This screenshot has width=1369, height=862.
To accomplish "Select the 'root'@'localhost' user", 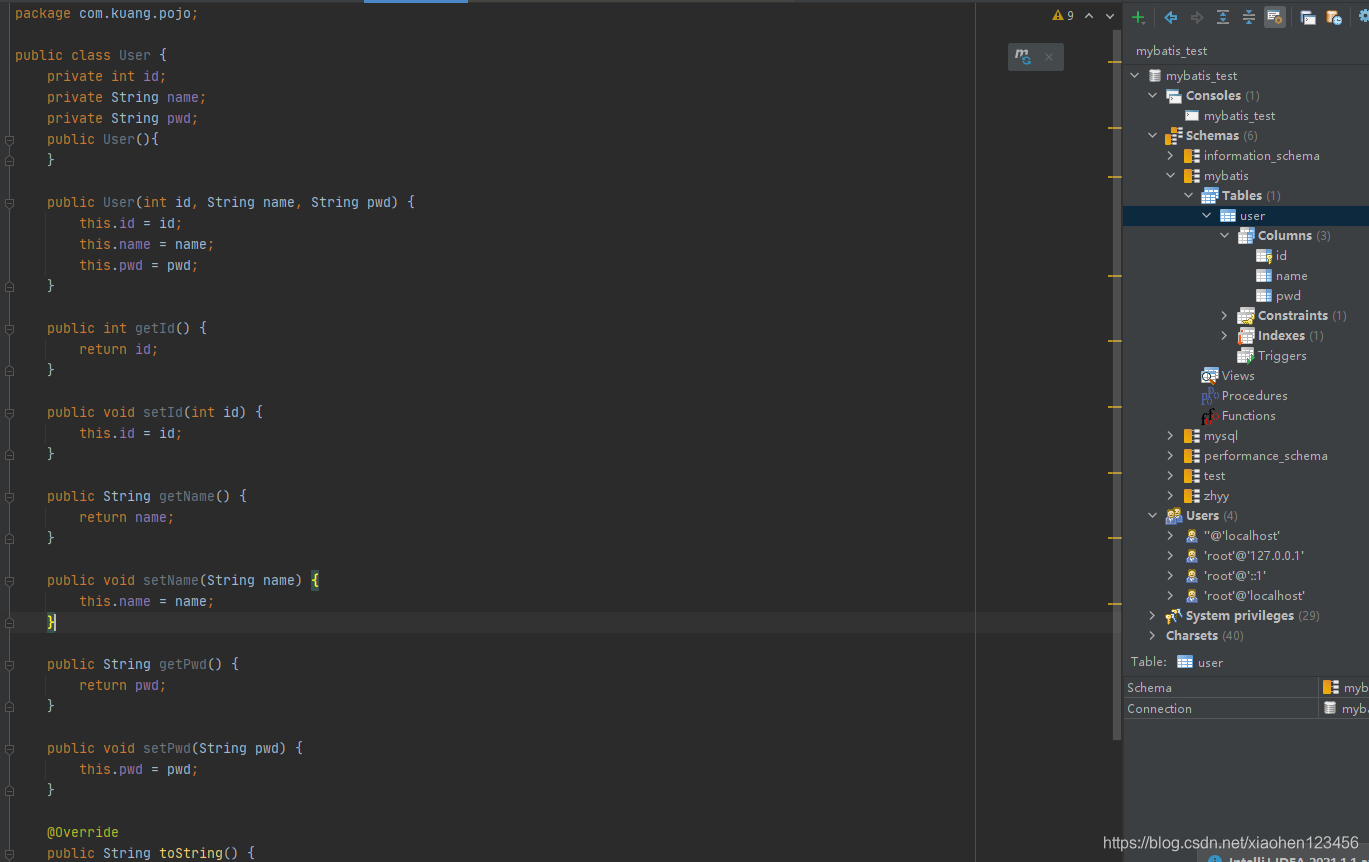I will 1254,596.
